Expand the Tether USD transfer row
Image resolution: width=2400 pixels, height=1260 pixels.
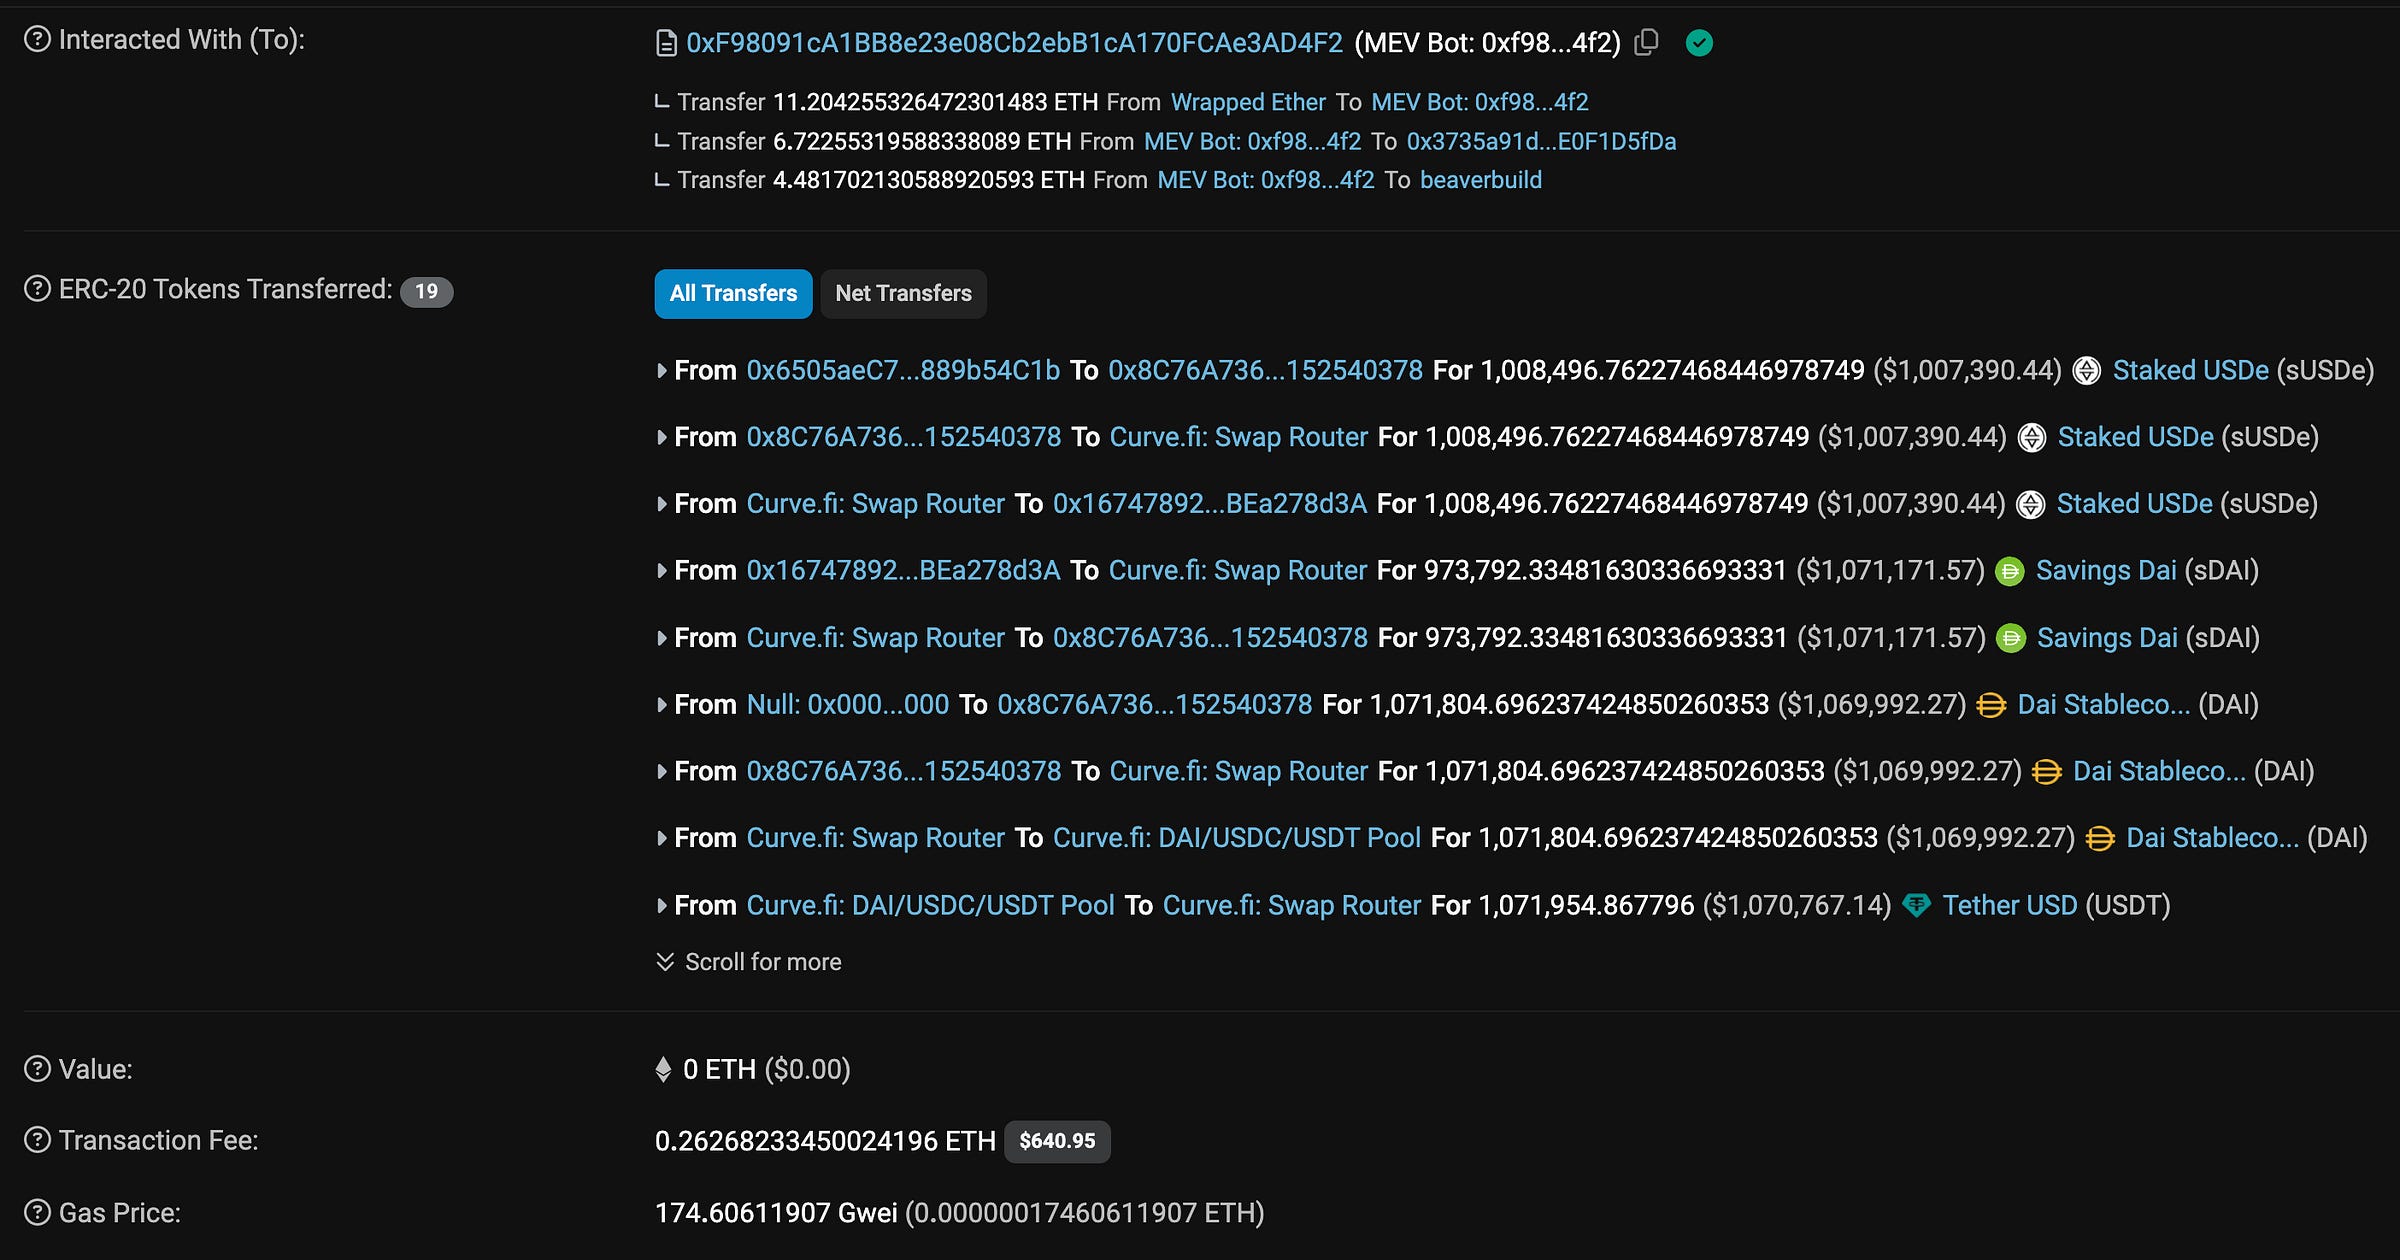pyautogui.click(x=662, y=906)
